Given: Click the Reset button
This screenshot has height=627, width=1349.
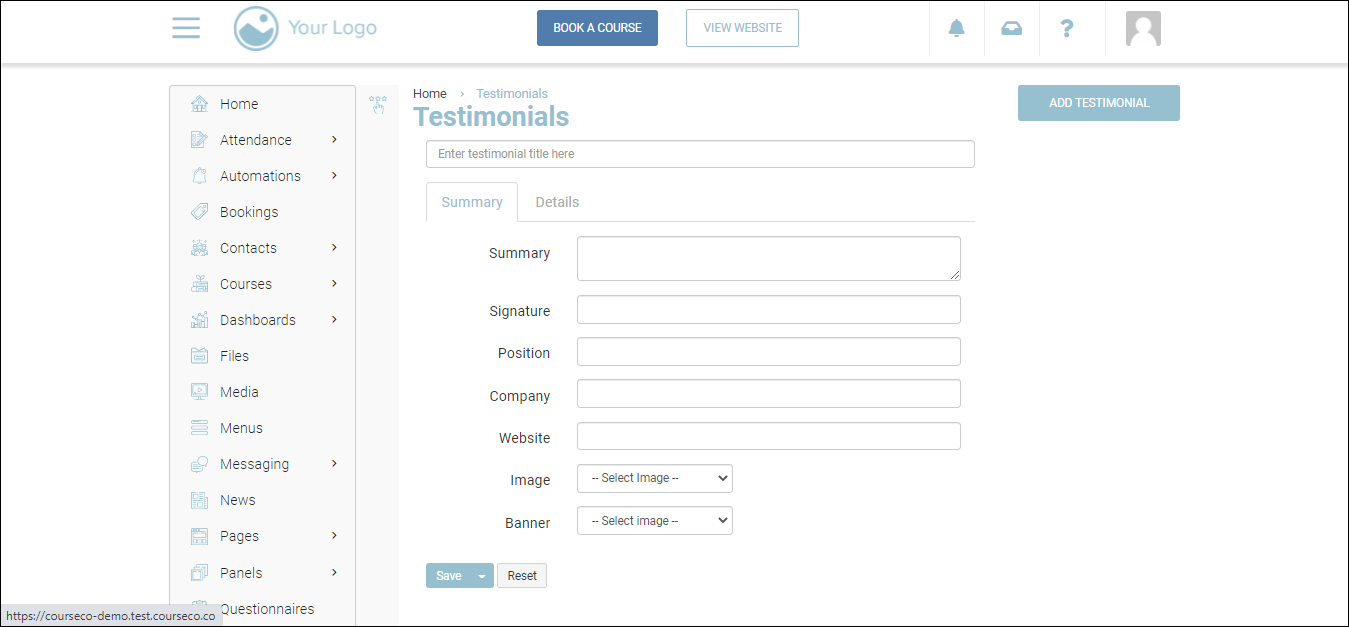Looking at the screenshot, I should 522,576.
